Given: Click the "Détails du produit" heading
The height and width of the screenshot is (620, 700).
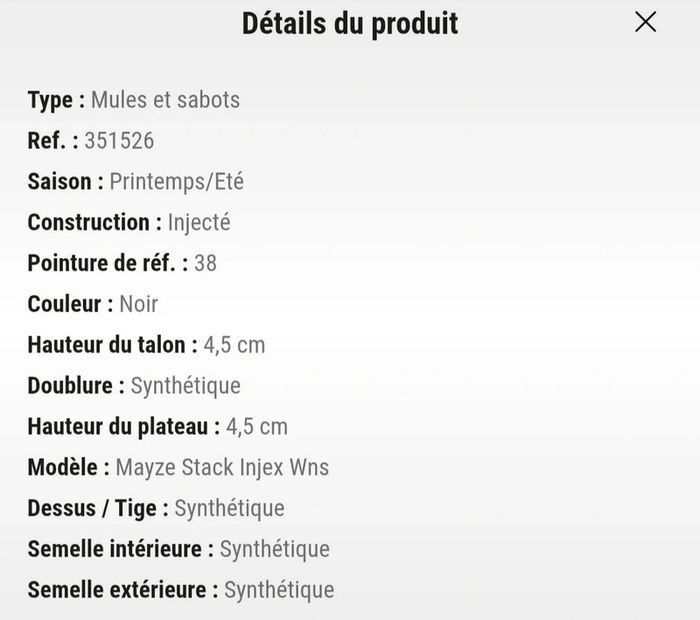Looking at the screenshot, I should tap(350, 24).
